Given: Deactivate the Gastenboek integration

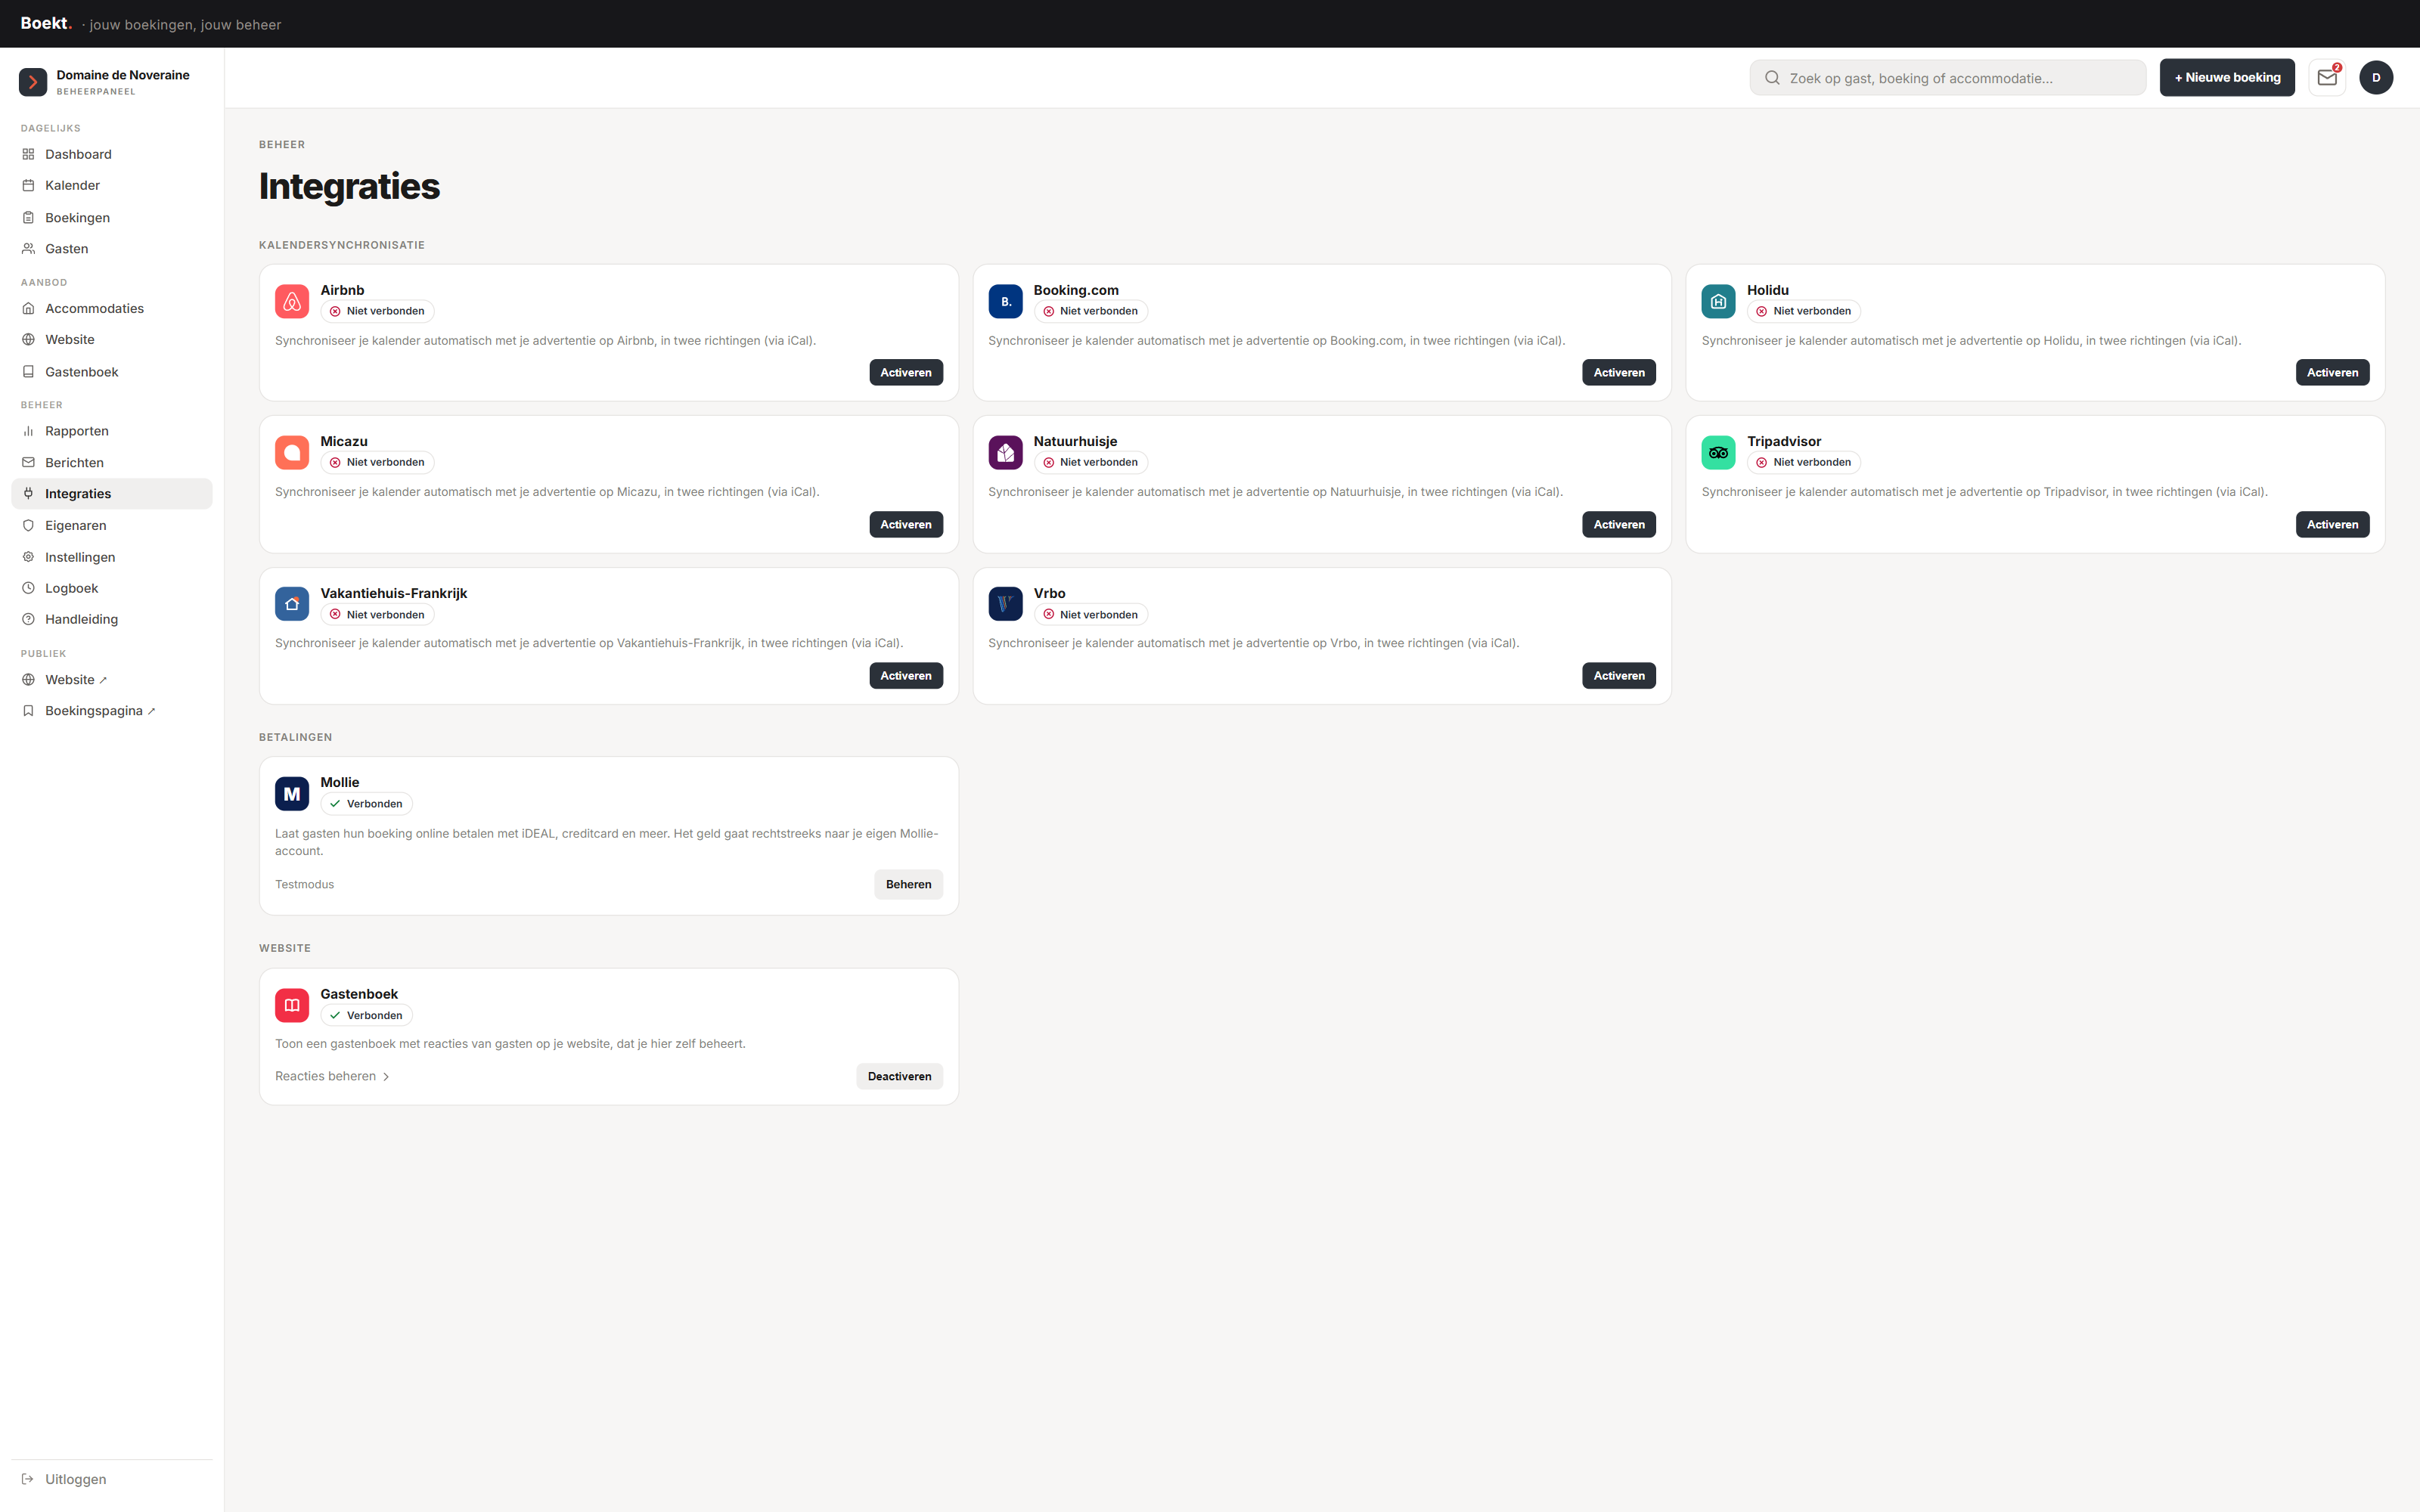Looking at the screenshot, I should coord(899,1076).
